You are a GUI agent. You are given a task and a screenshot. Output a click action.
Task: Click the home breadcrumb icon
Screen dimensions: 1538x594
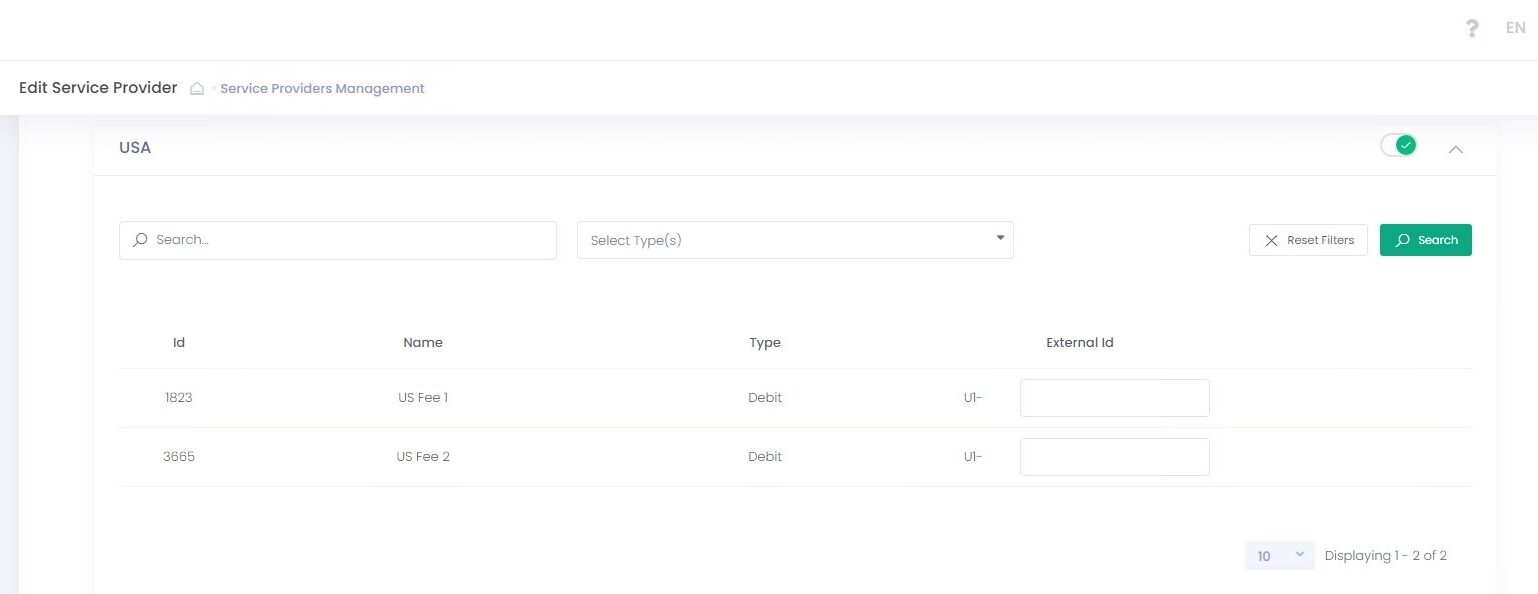pos(197,88)
